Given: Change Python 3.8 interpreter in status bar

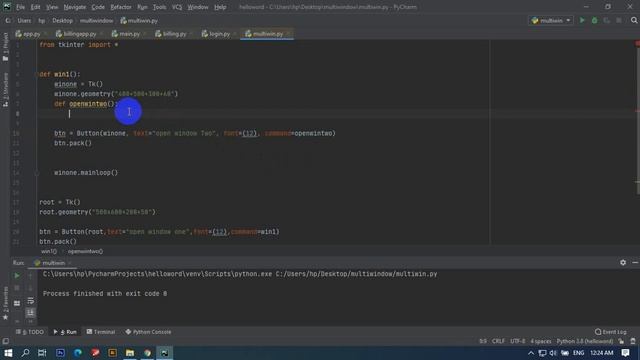Looking at the screenshot, I should [x=584, y=341].
